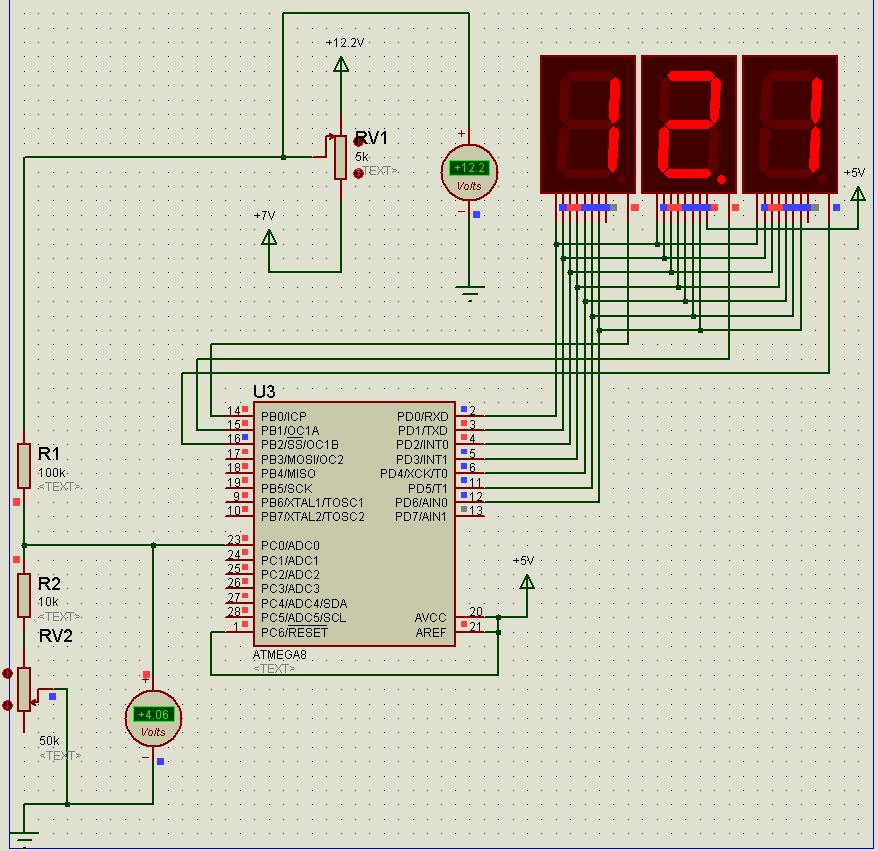Click the PC6/RESET pin label on U3
Screen dimensions: 878x851
click(294, 632)
